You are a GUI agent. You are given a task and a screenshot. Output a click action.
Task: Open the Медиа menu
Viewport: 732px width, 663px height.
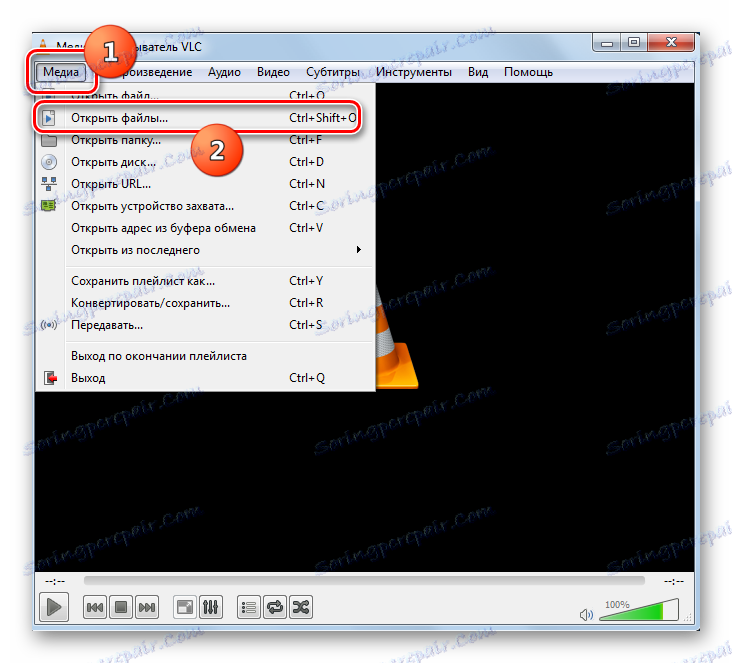[x=61, y=72]
